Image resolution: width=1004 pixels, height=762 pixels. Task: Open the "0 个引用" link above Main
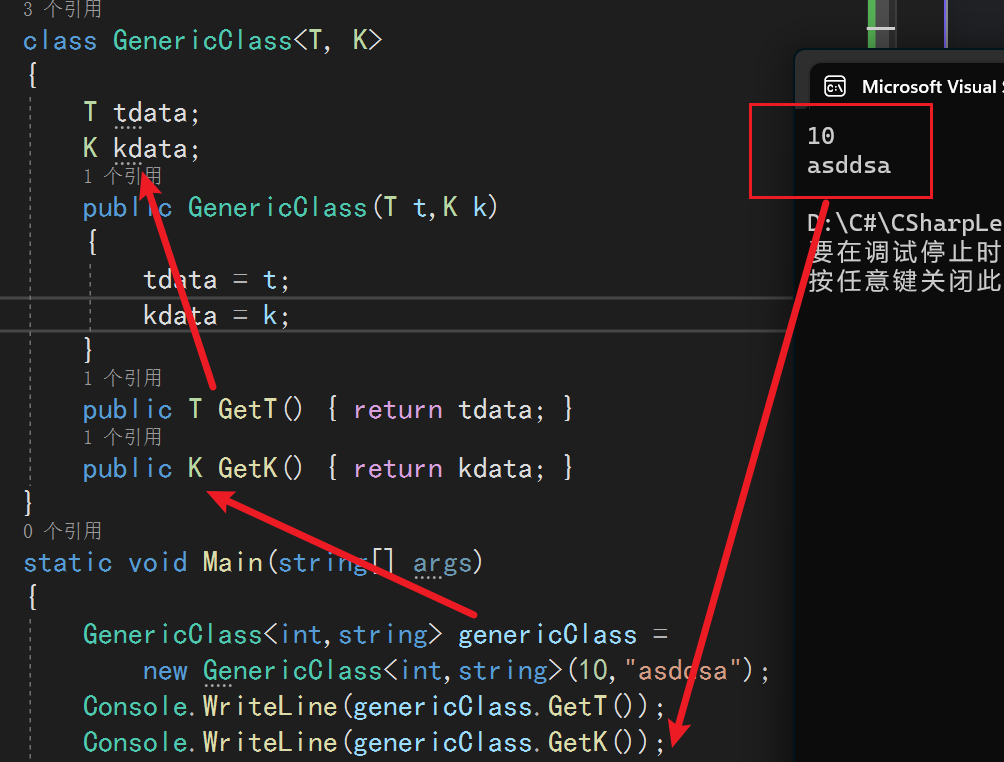point(62,531)
